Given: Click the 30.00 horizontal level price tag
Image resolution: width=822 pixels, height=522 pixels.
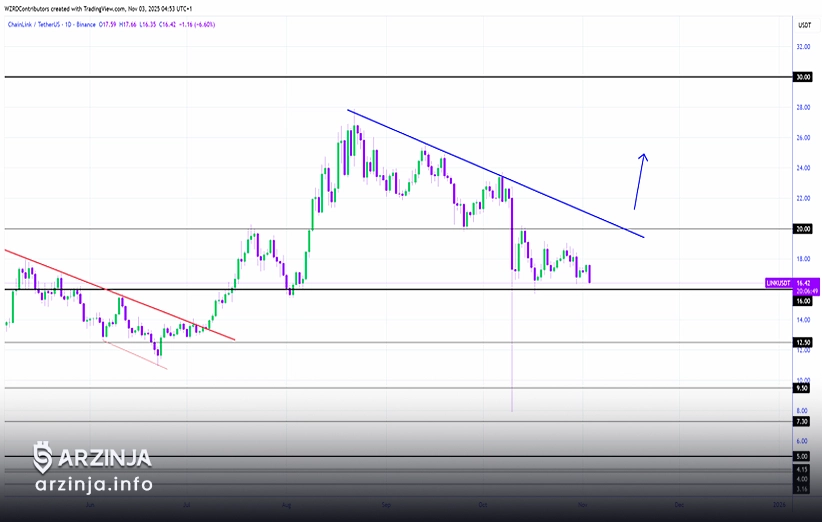Looking at the screenshot, I should [802, 77].
